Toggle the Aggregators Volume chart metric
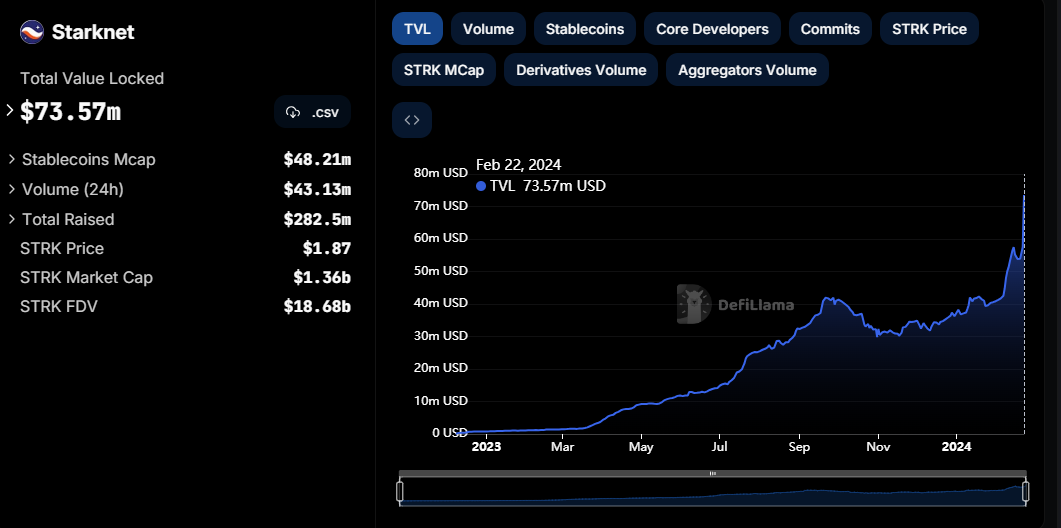Screen dimensions: 1061x528 point(747,70)
